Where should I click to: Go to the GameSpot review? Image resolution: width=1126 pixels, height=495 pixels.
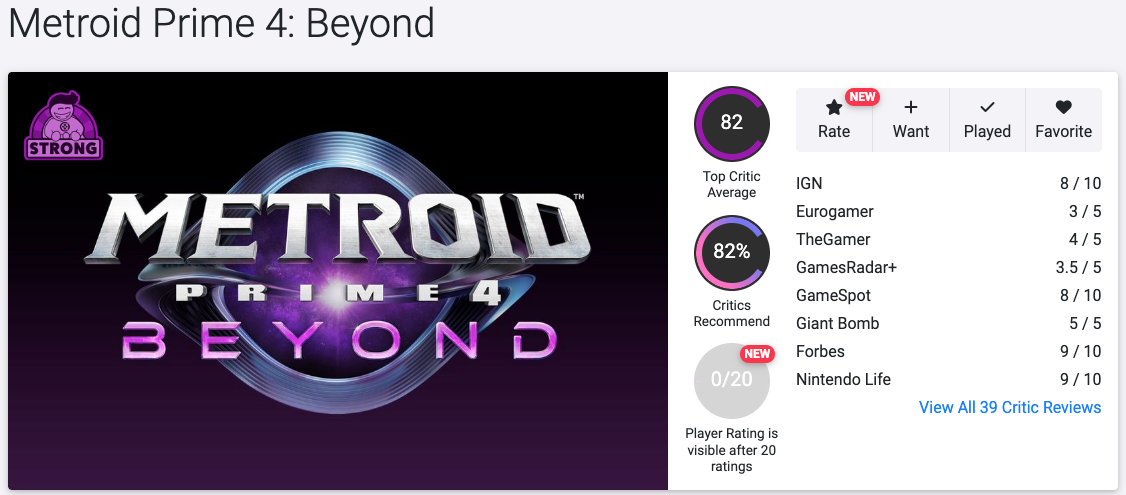(x=833, y=295)
